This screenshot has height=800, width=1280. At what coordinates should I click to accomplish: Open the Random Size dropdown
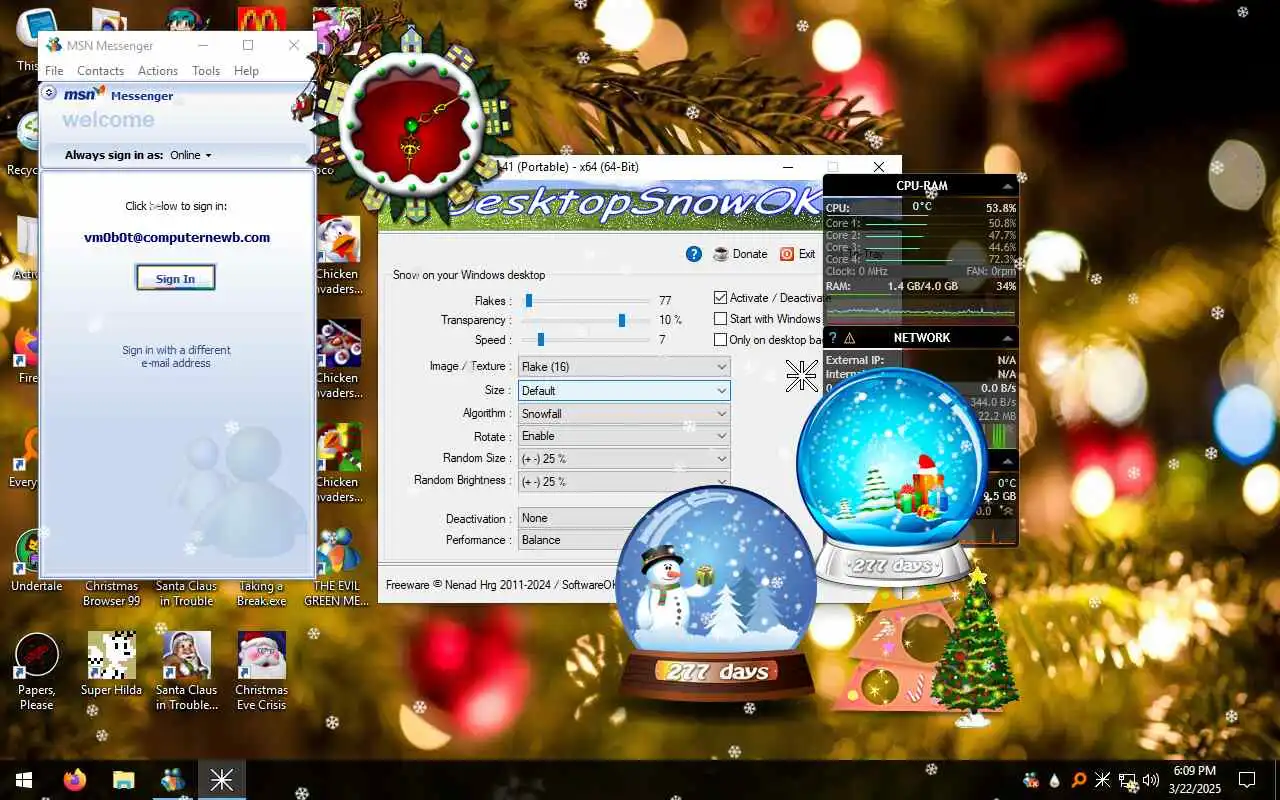click(x=624, y=458)
